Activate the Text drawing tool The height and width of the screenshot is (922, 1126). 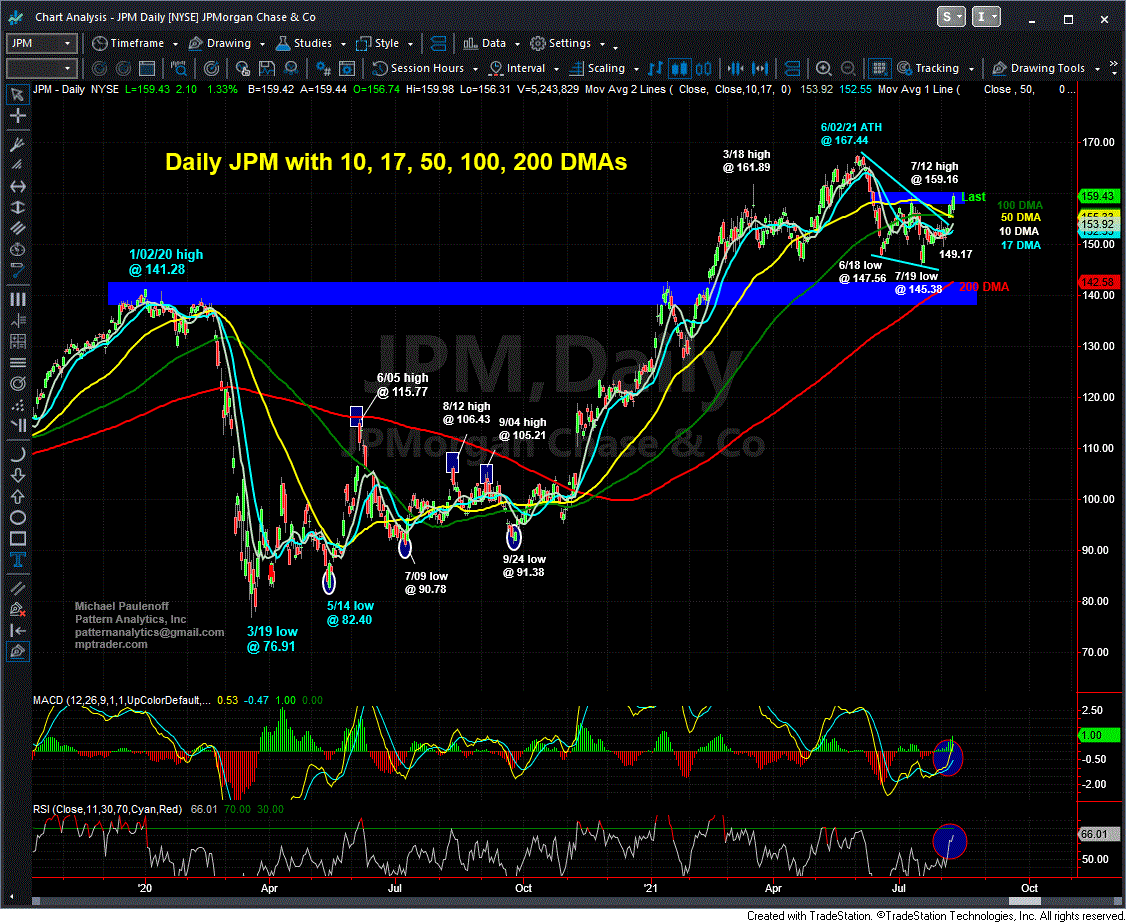tap(17, 560)
